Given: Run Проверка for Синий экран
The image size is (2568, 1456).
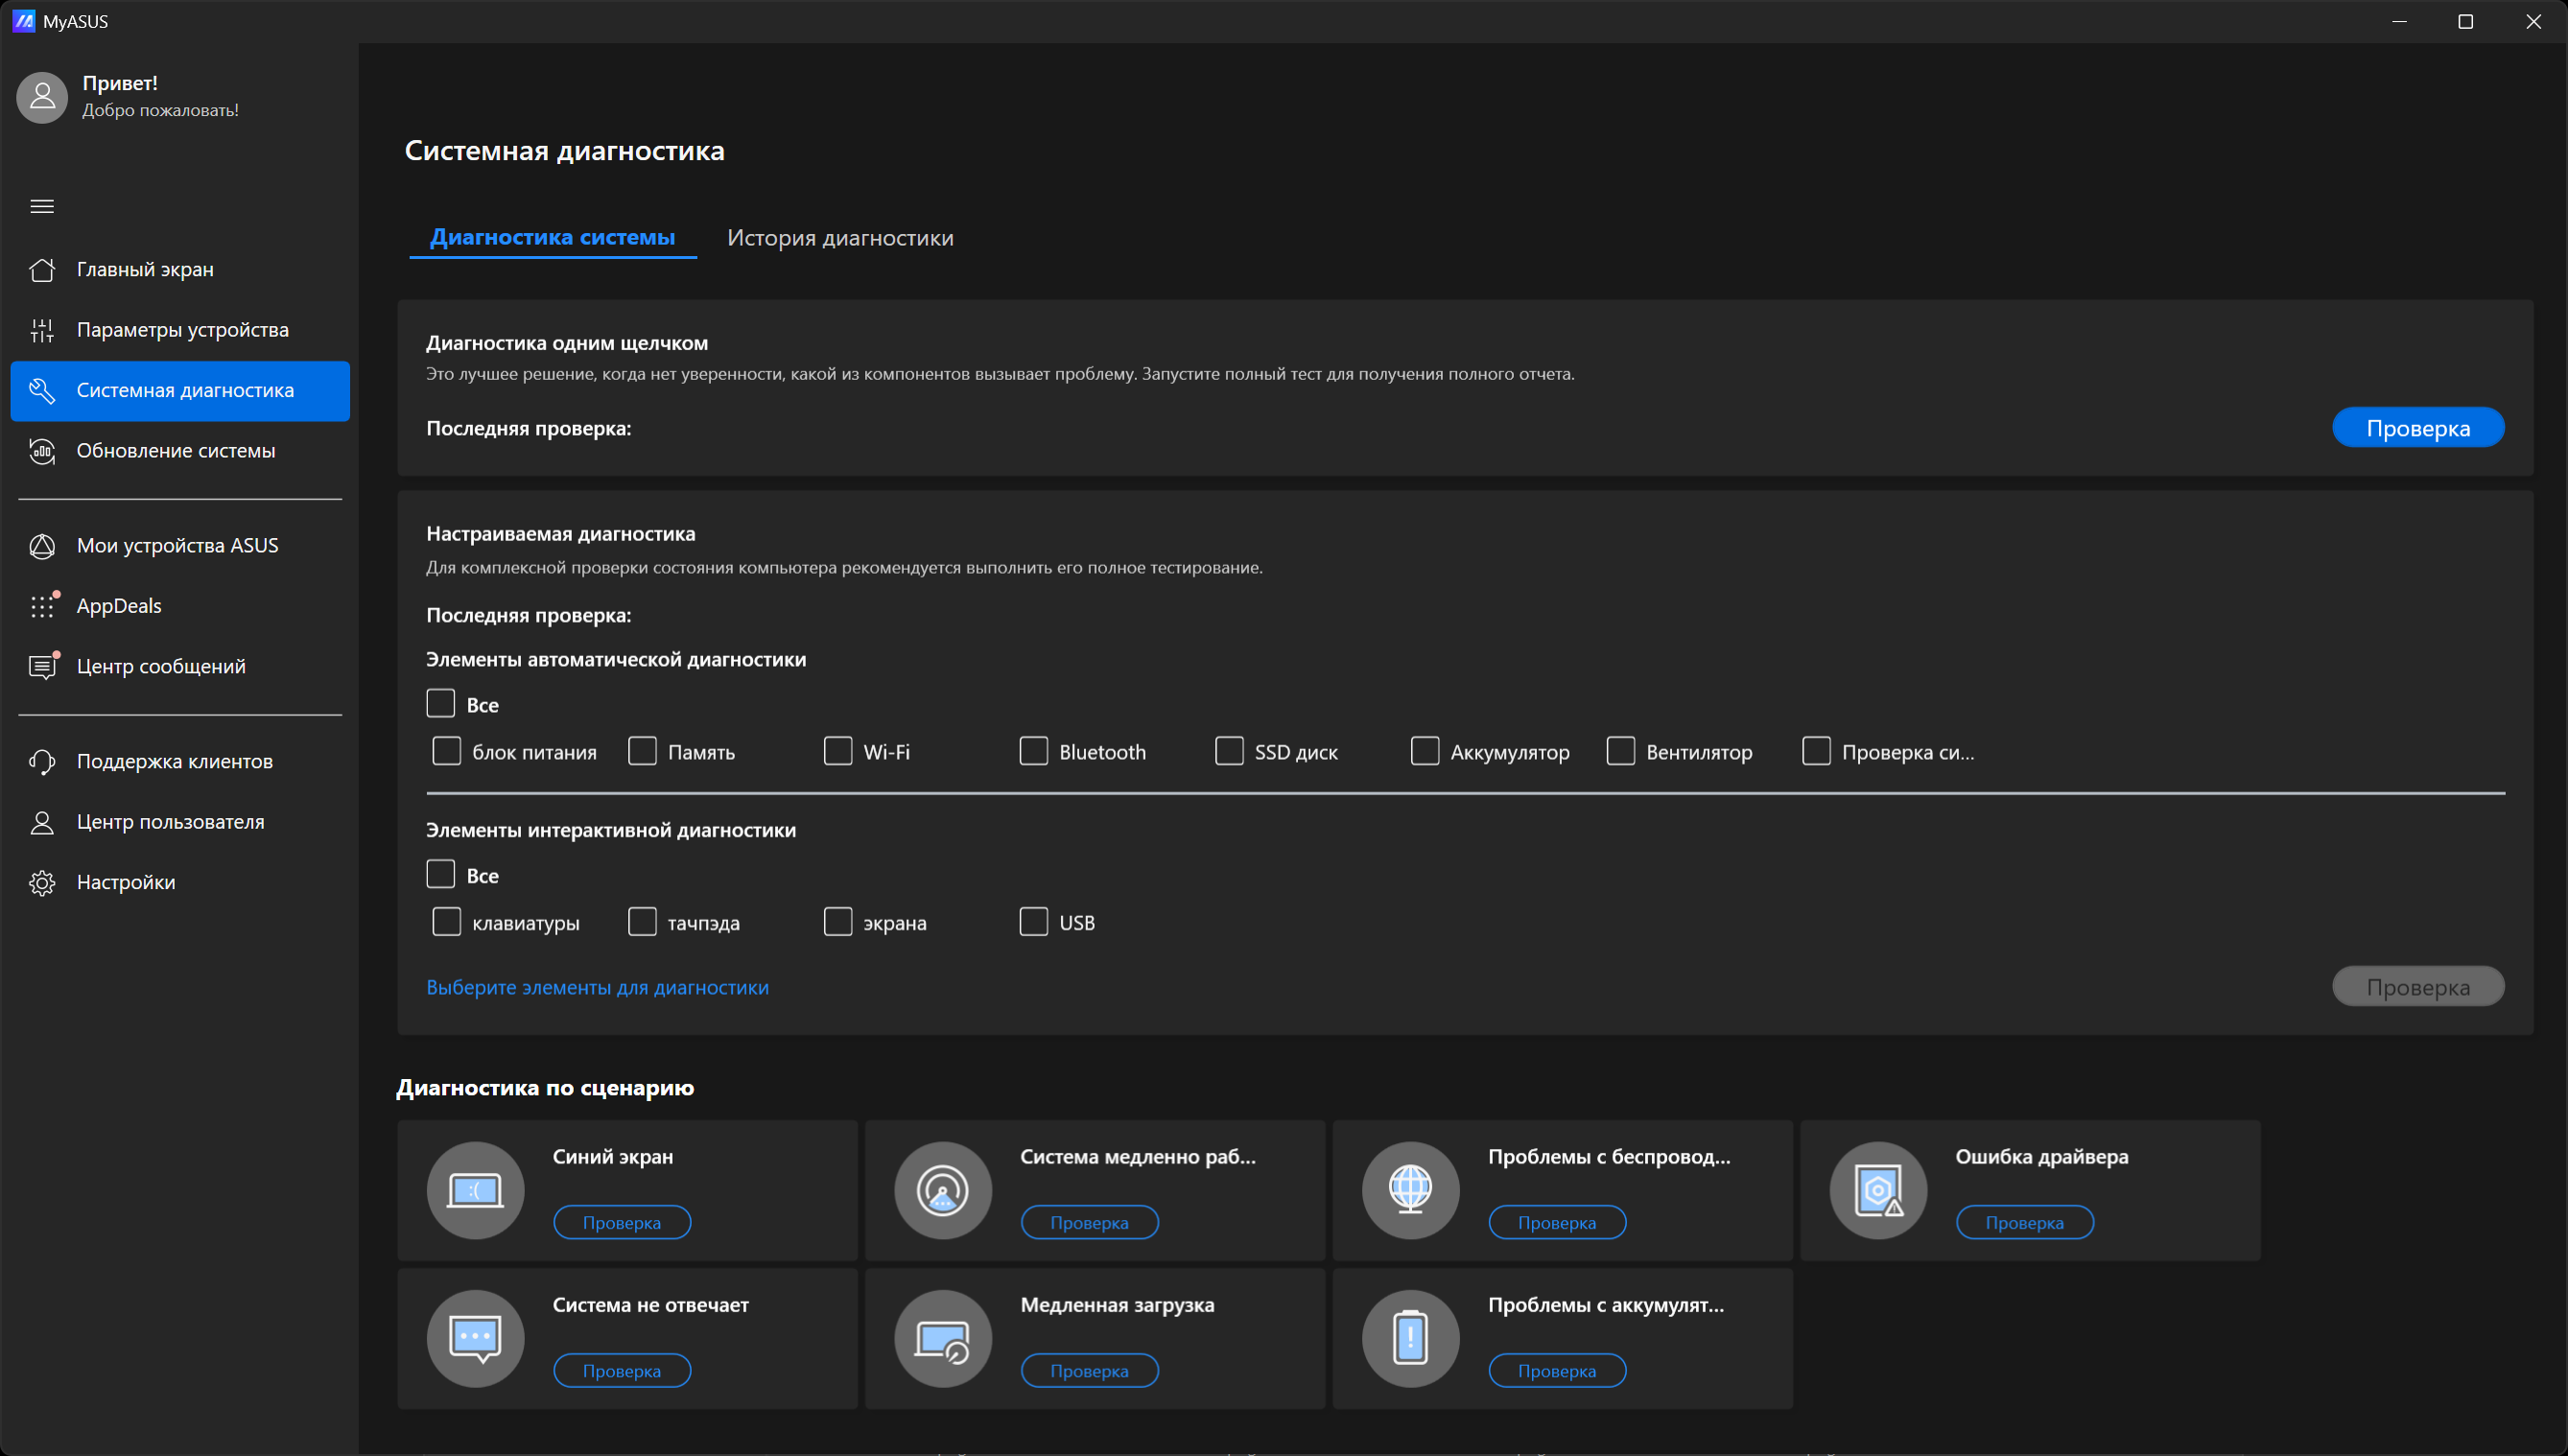Looking at the screenshot, I should (x=622, y=1223).
